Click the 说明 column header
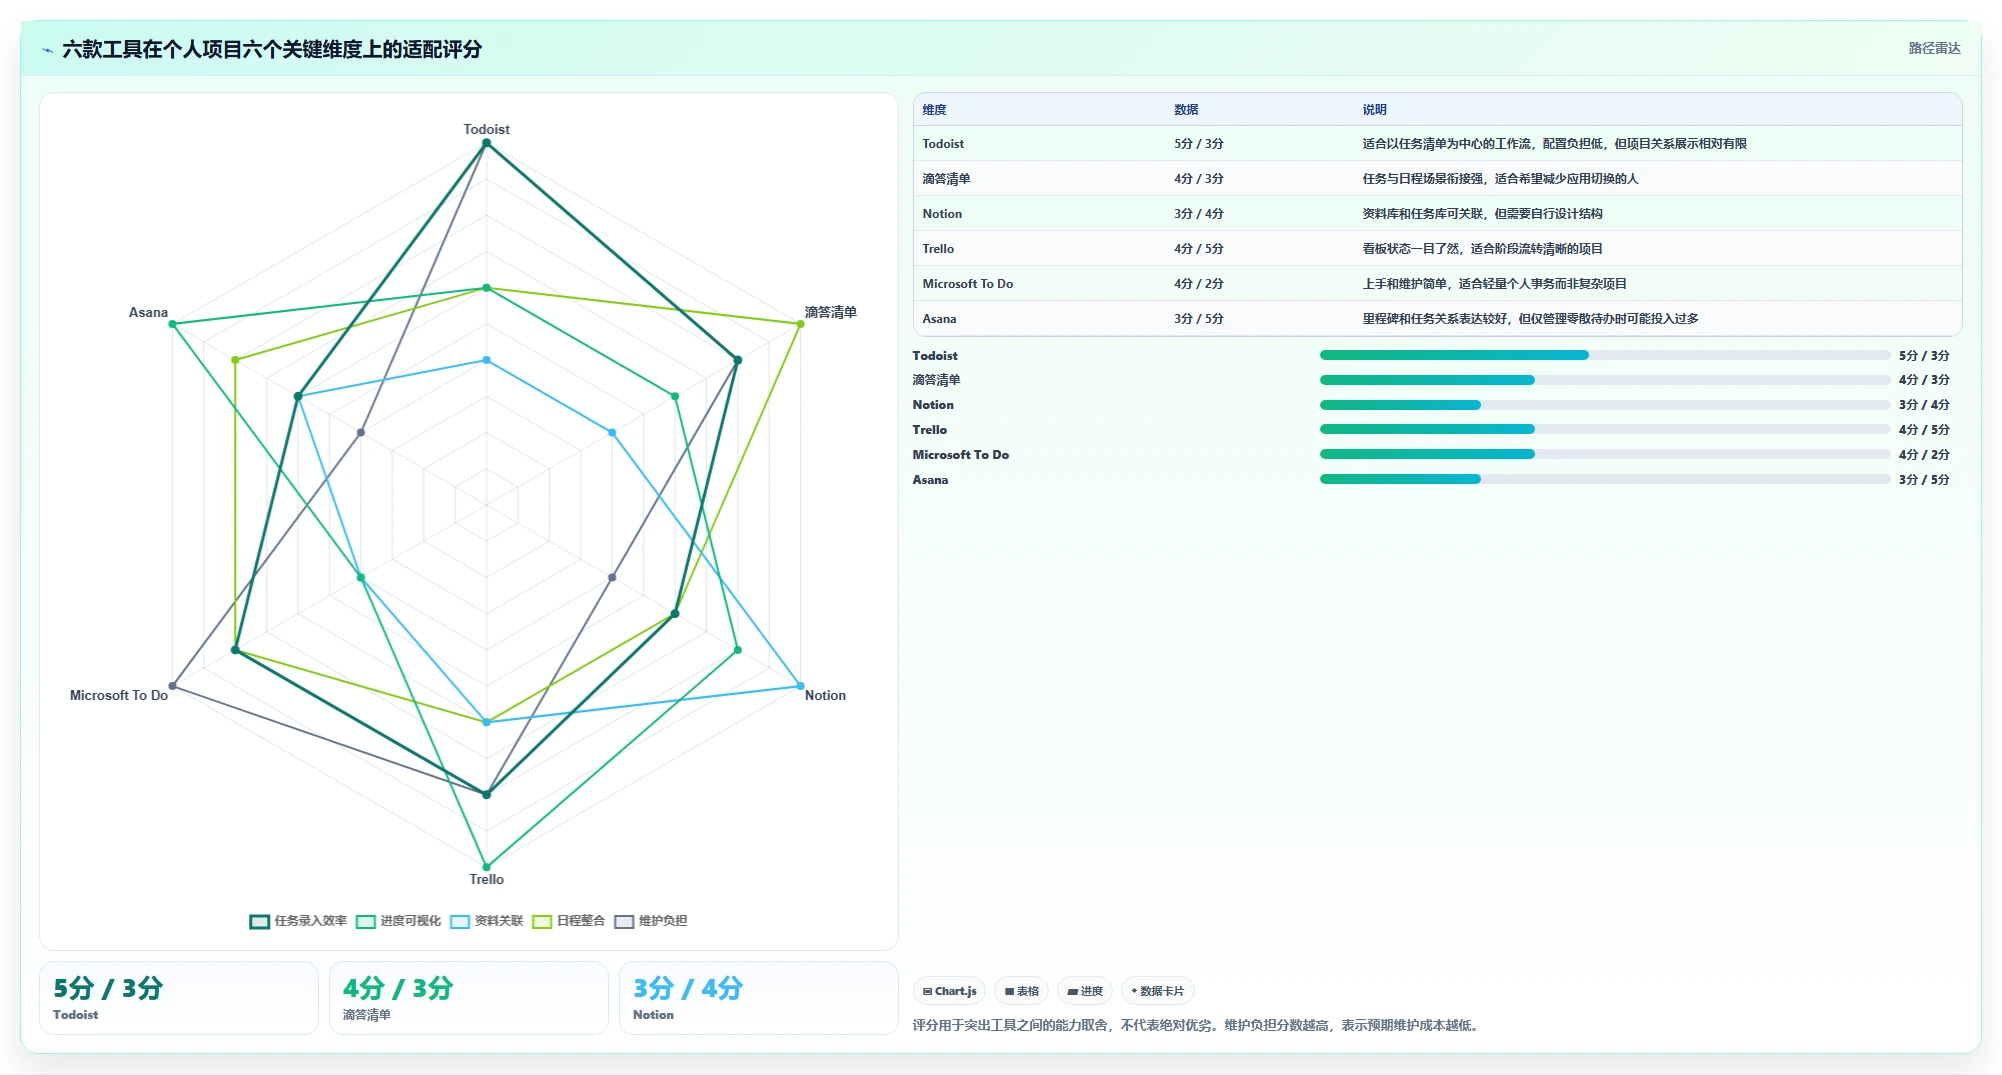This screenshot has width=2002, height=1075. point(1374,110)
